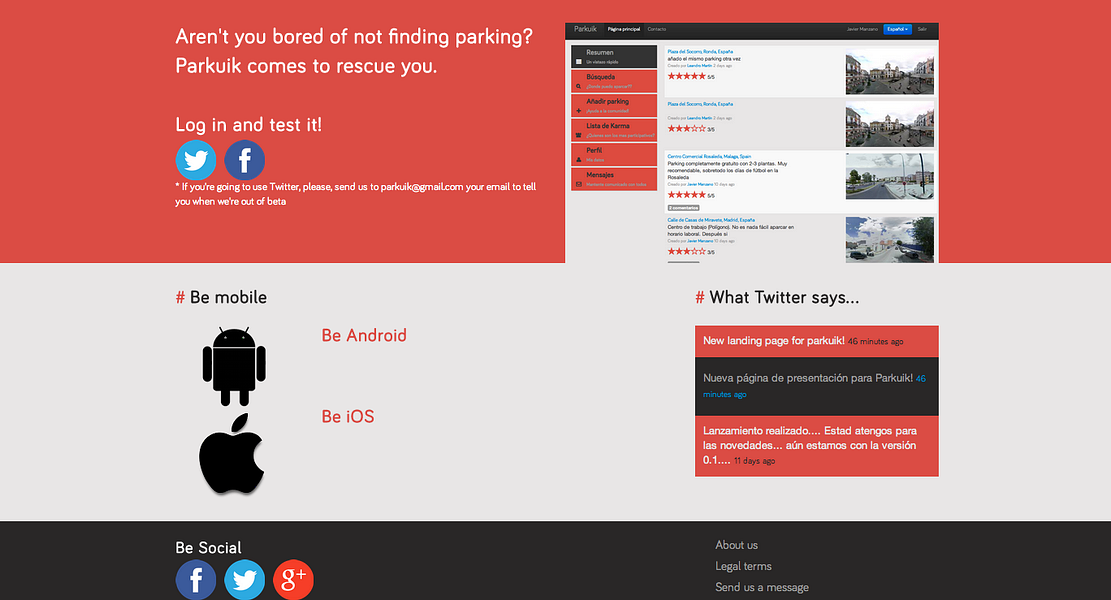Click the 'Log in and test it!' text
Image resolution: width=1111 pixels, height=600 pixels.
coord(249,125)
